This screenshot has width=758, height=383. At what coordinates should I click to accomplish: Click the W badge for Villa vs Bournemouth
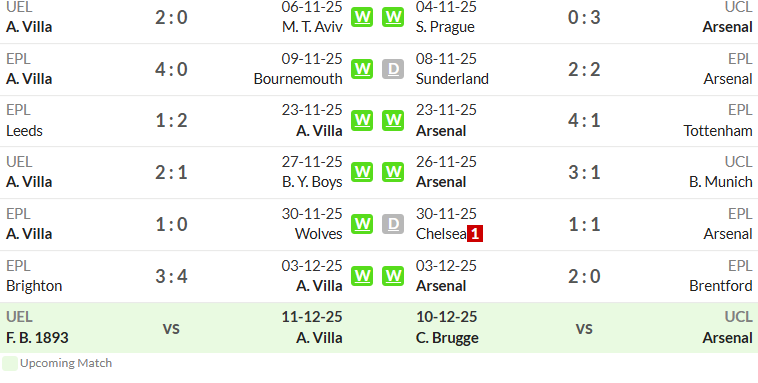[x=362, y=69]
